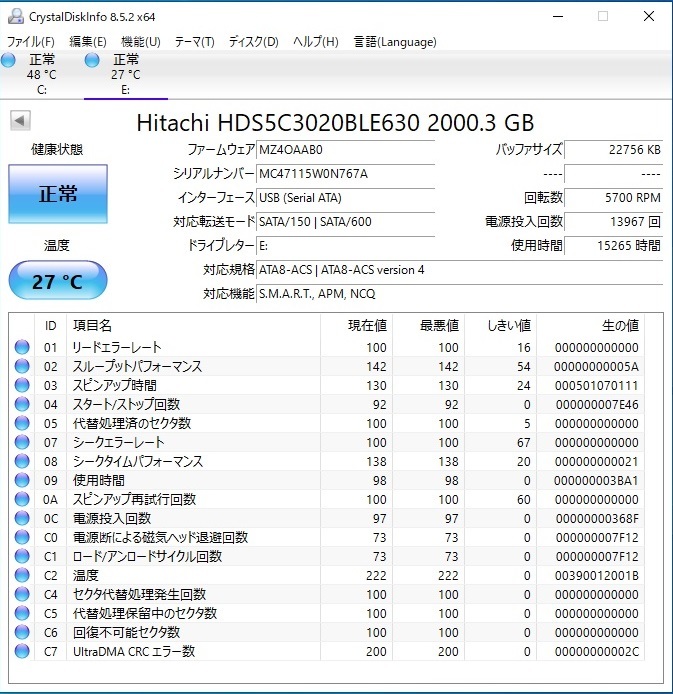Click status circle for attribute C6 回復不可能セクタ数
673x694 pixels.
pos(22,632)
